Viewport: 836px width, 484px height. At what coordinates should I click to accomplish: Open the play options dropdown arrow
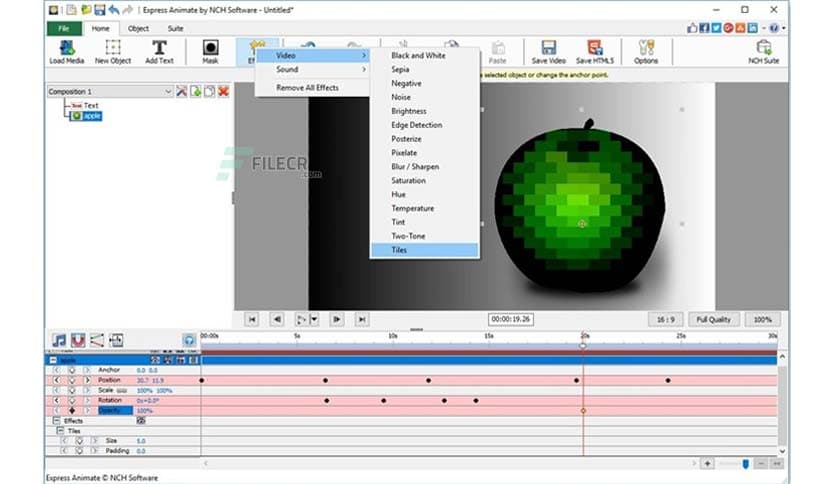314,319
